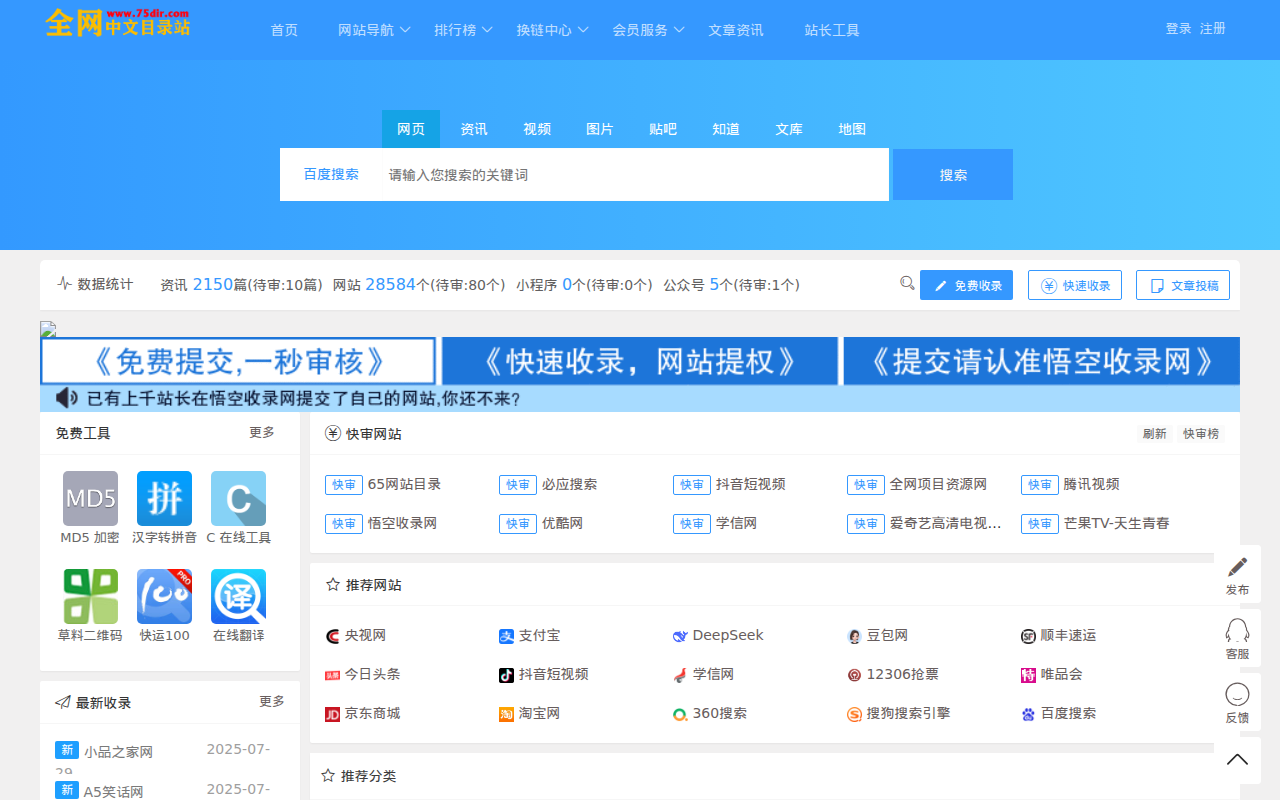Open the 快运100 icon
The height and width of the screenshot is (800, 1280).
[164, 596]
